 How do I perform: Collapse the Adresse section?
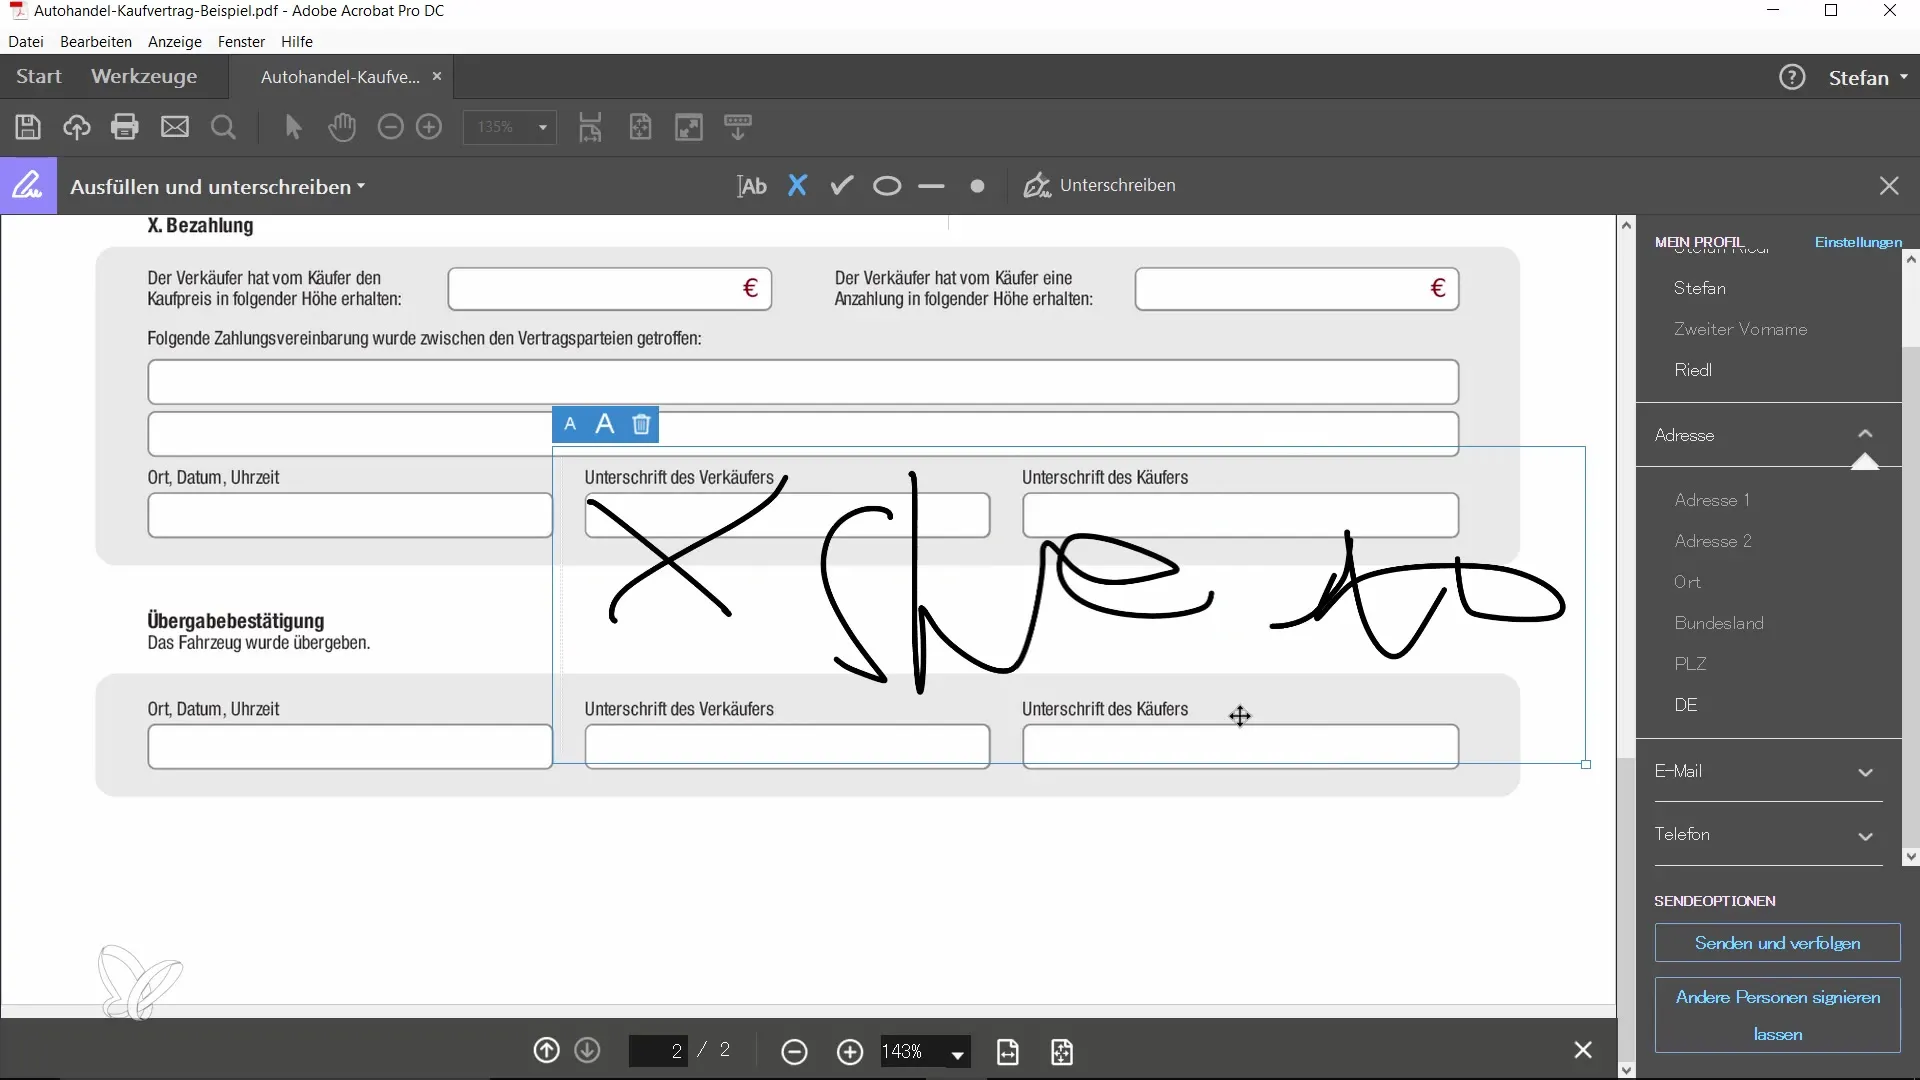tap(1865, 435)
